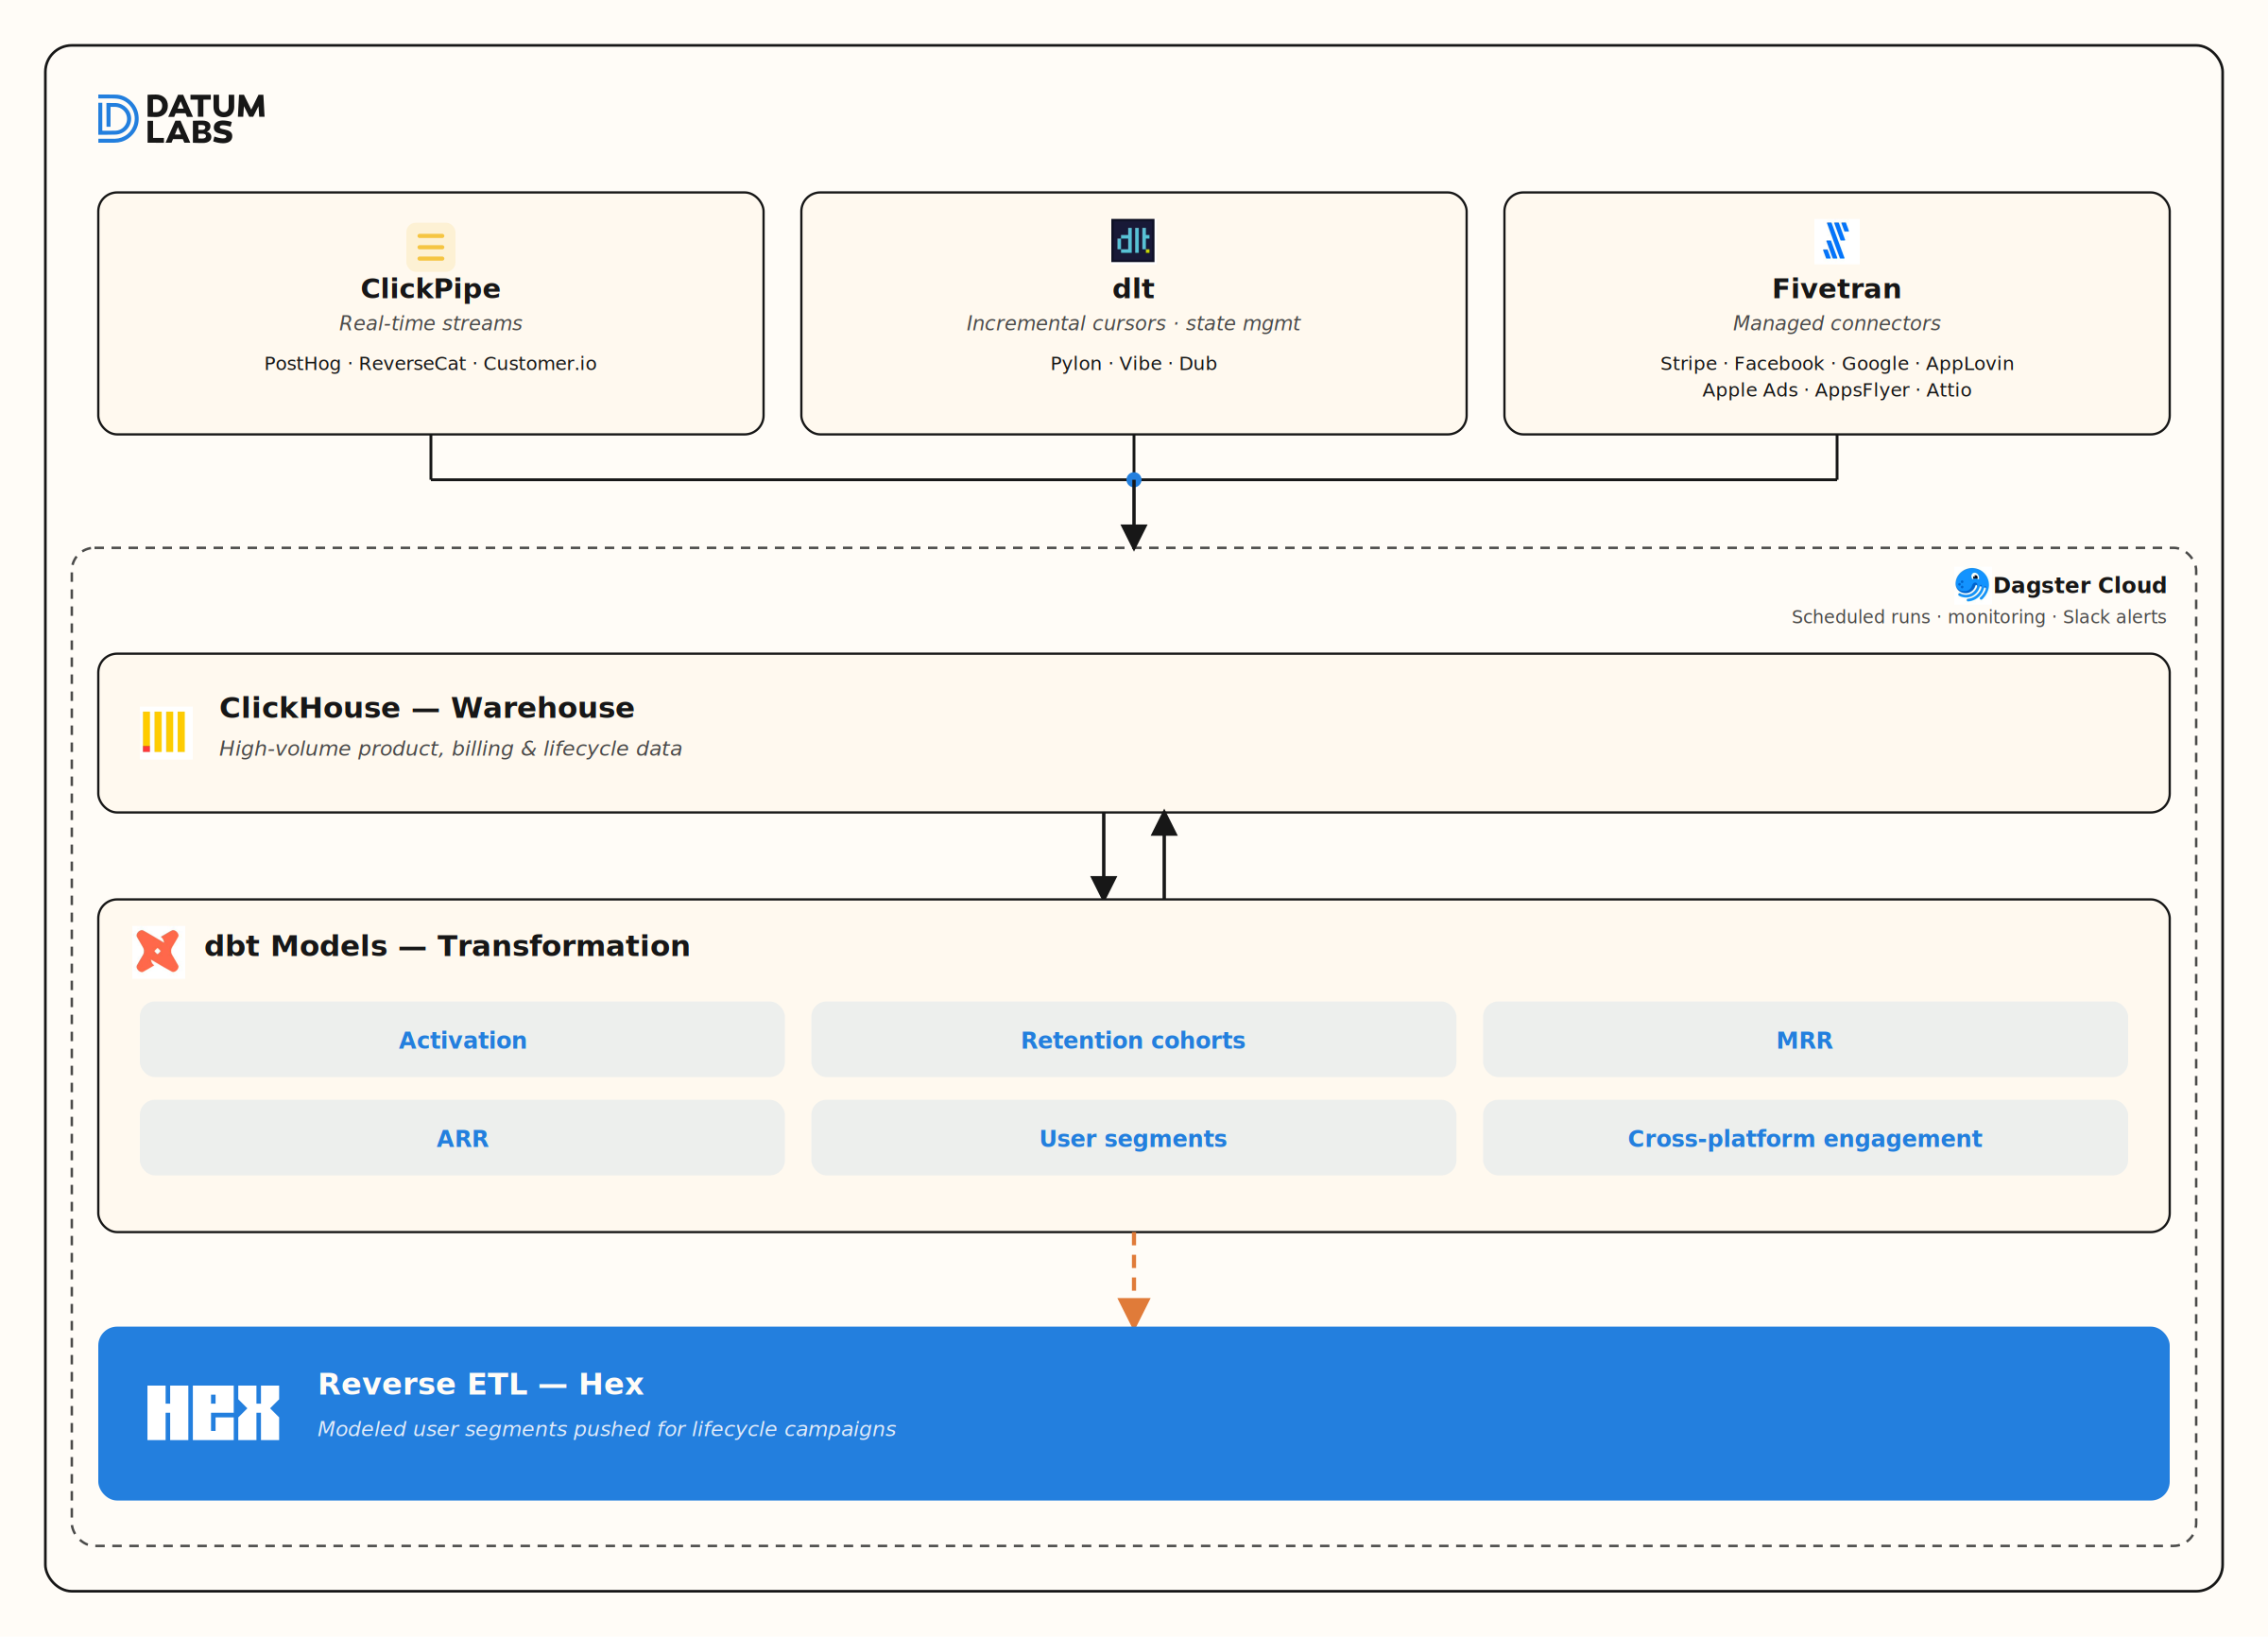The image size is (2268, 1637).
Task: Click the dbt orange logo icon
Action: (x=158, y=950)
